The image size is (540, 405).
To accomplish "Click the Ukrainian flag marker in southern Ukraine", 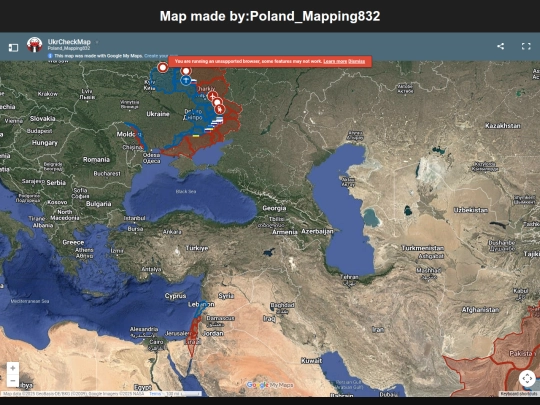I will coord(196,136).
